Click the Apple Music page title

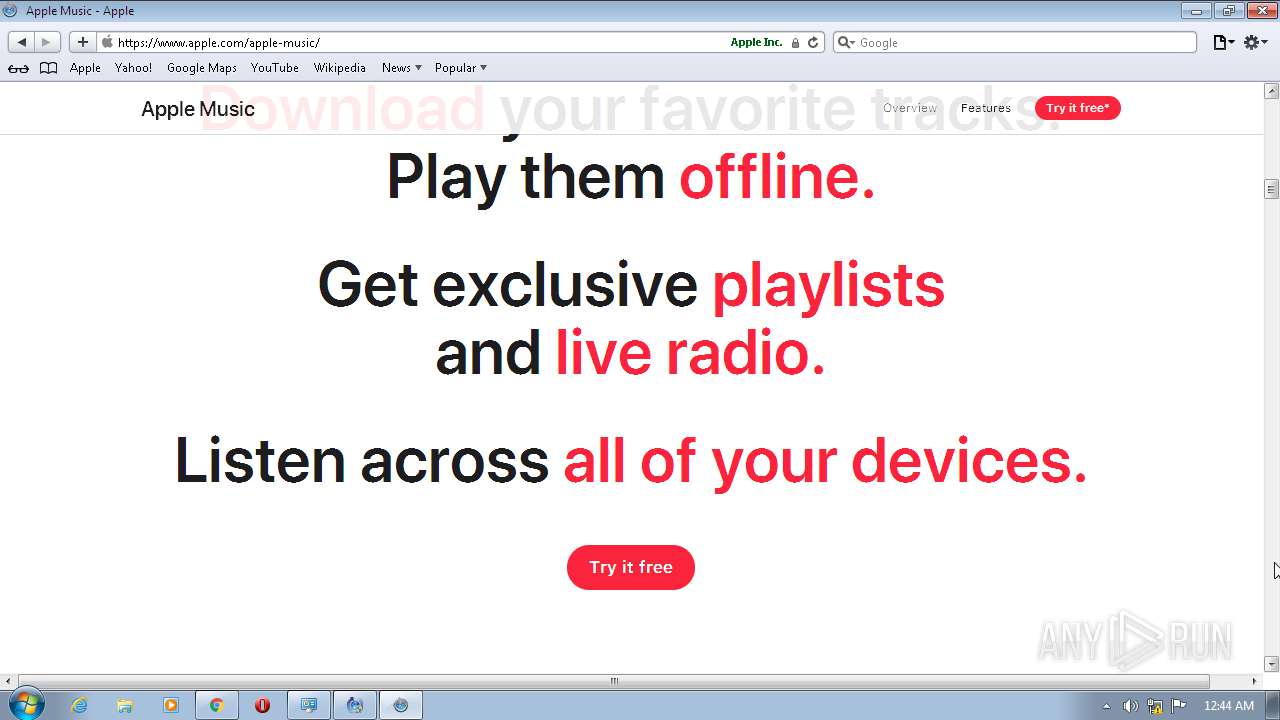(198, 108)
